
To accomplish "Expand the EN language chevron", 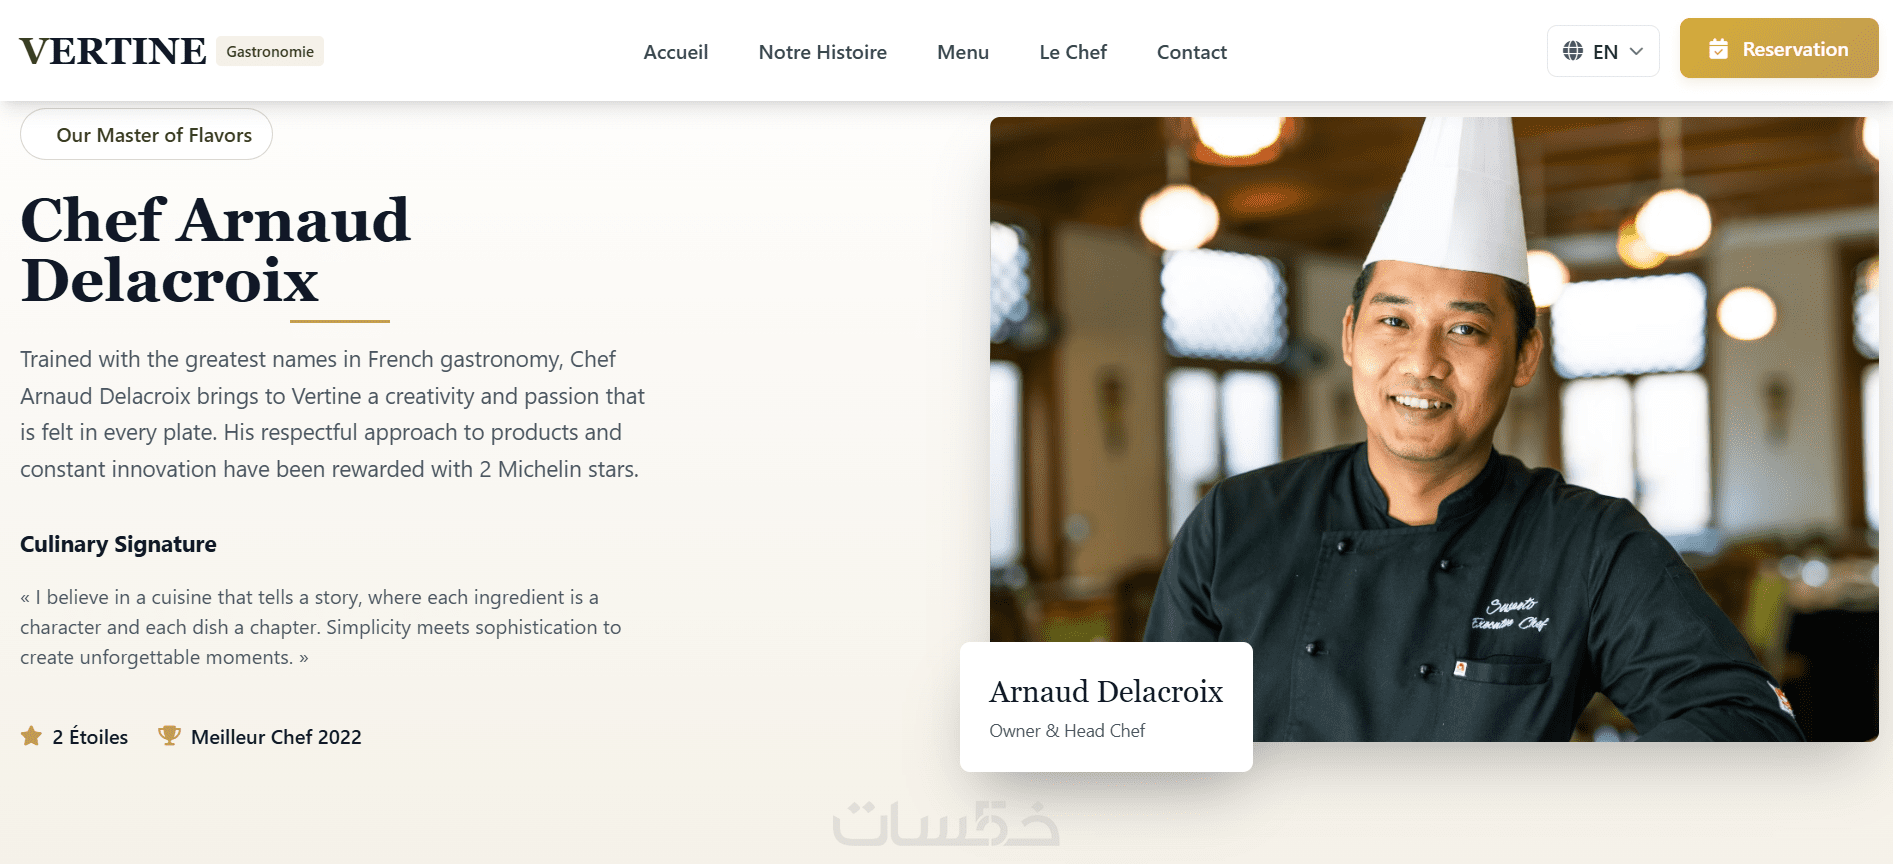I will (1636, 51).
